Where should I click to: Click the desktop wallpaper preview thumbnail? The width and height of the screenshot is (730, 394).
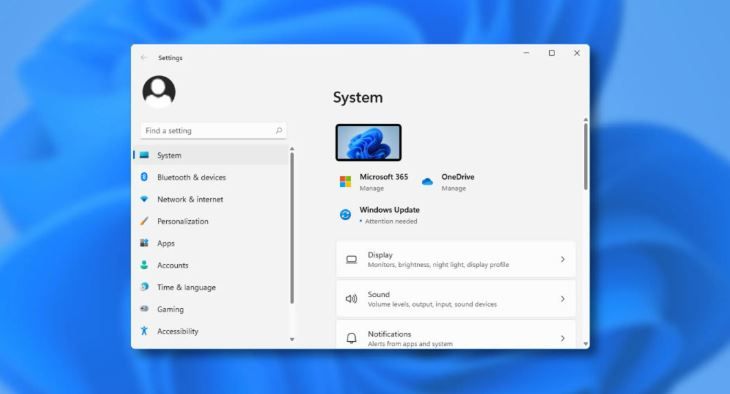368,143
